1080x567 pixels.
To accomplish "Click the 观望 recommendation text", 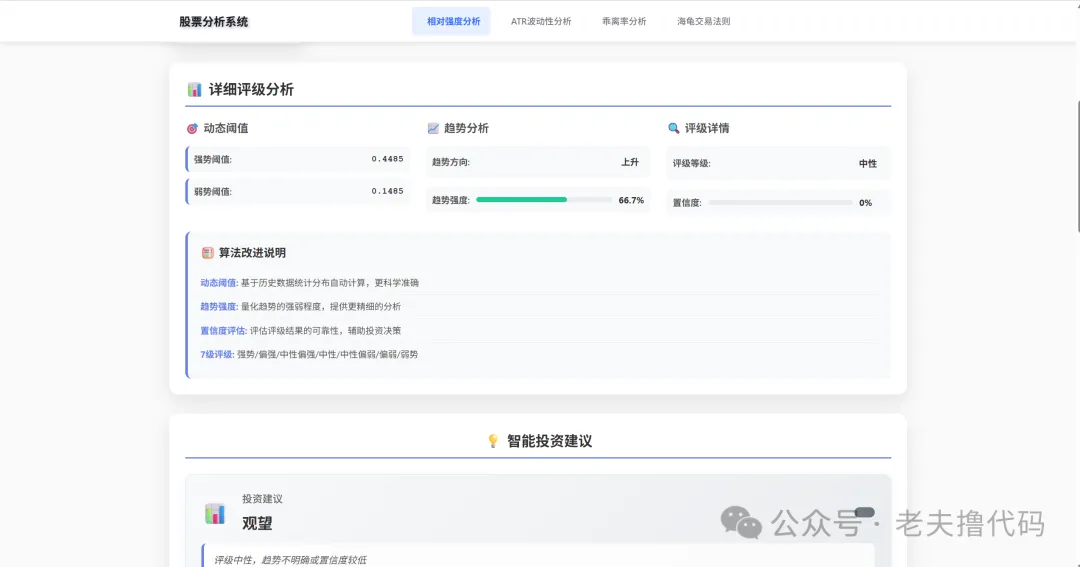I will click(x=257, y=524).
